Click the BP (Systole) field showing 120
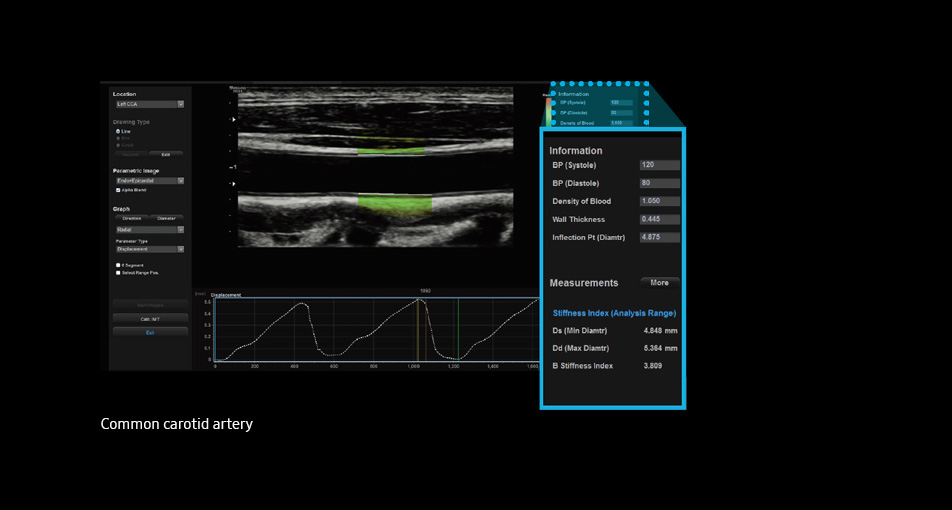Screen dimensions: 952x510 click(659, 165)
